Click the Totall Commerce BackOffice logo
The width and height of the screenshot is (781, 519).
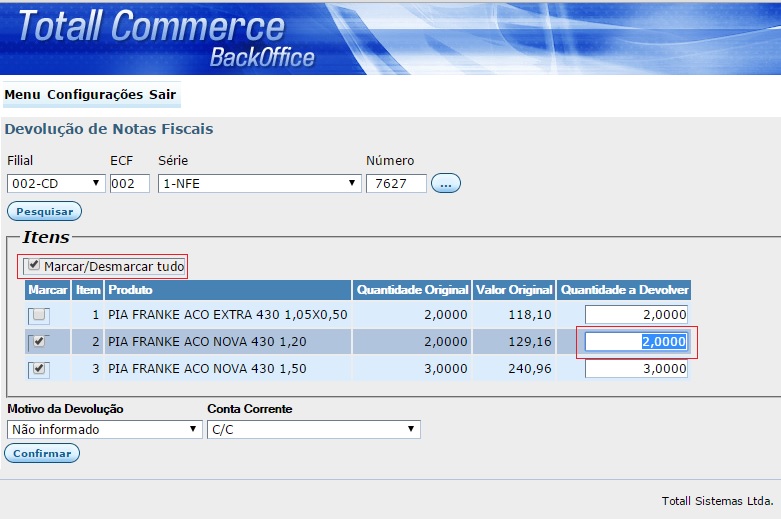167,39
